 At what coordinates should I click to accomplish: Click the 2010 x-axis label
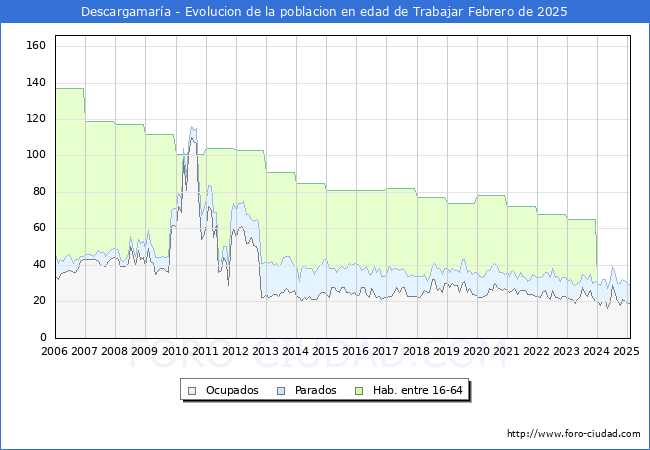tap(175, 351)
